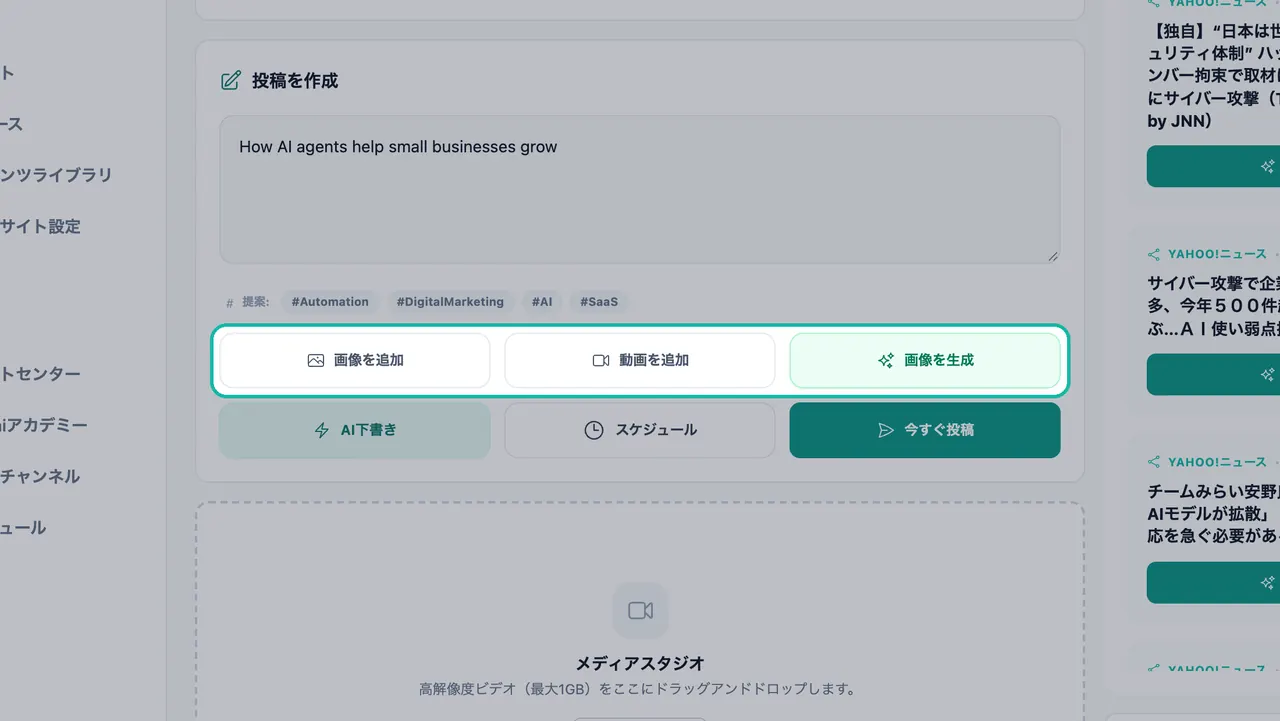Add the #SaaS hashtag suggestion
The height and width of the screenshot is (721, 1280).
pos(599,302)
